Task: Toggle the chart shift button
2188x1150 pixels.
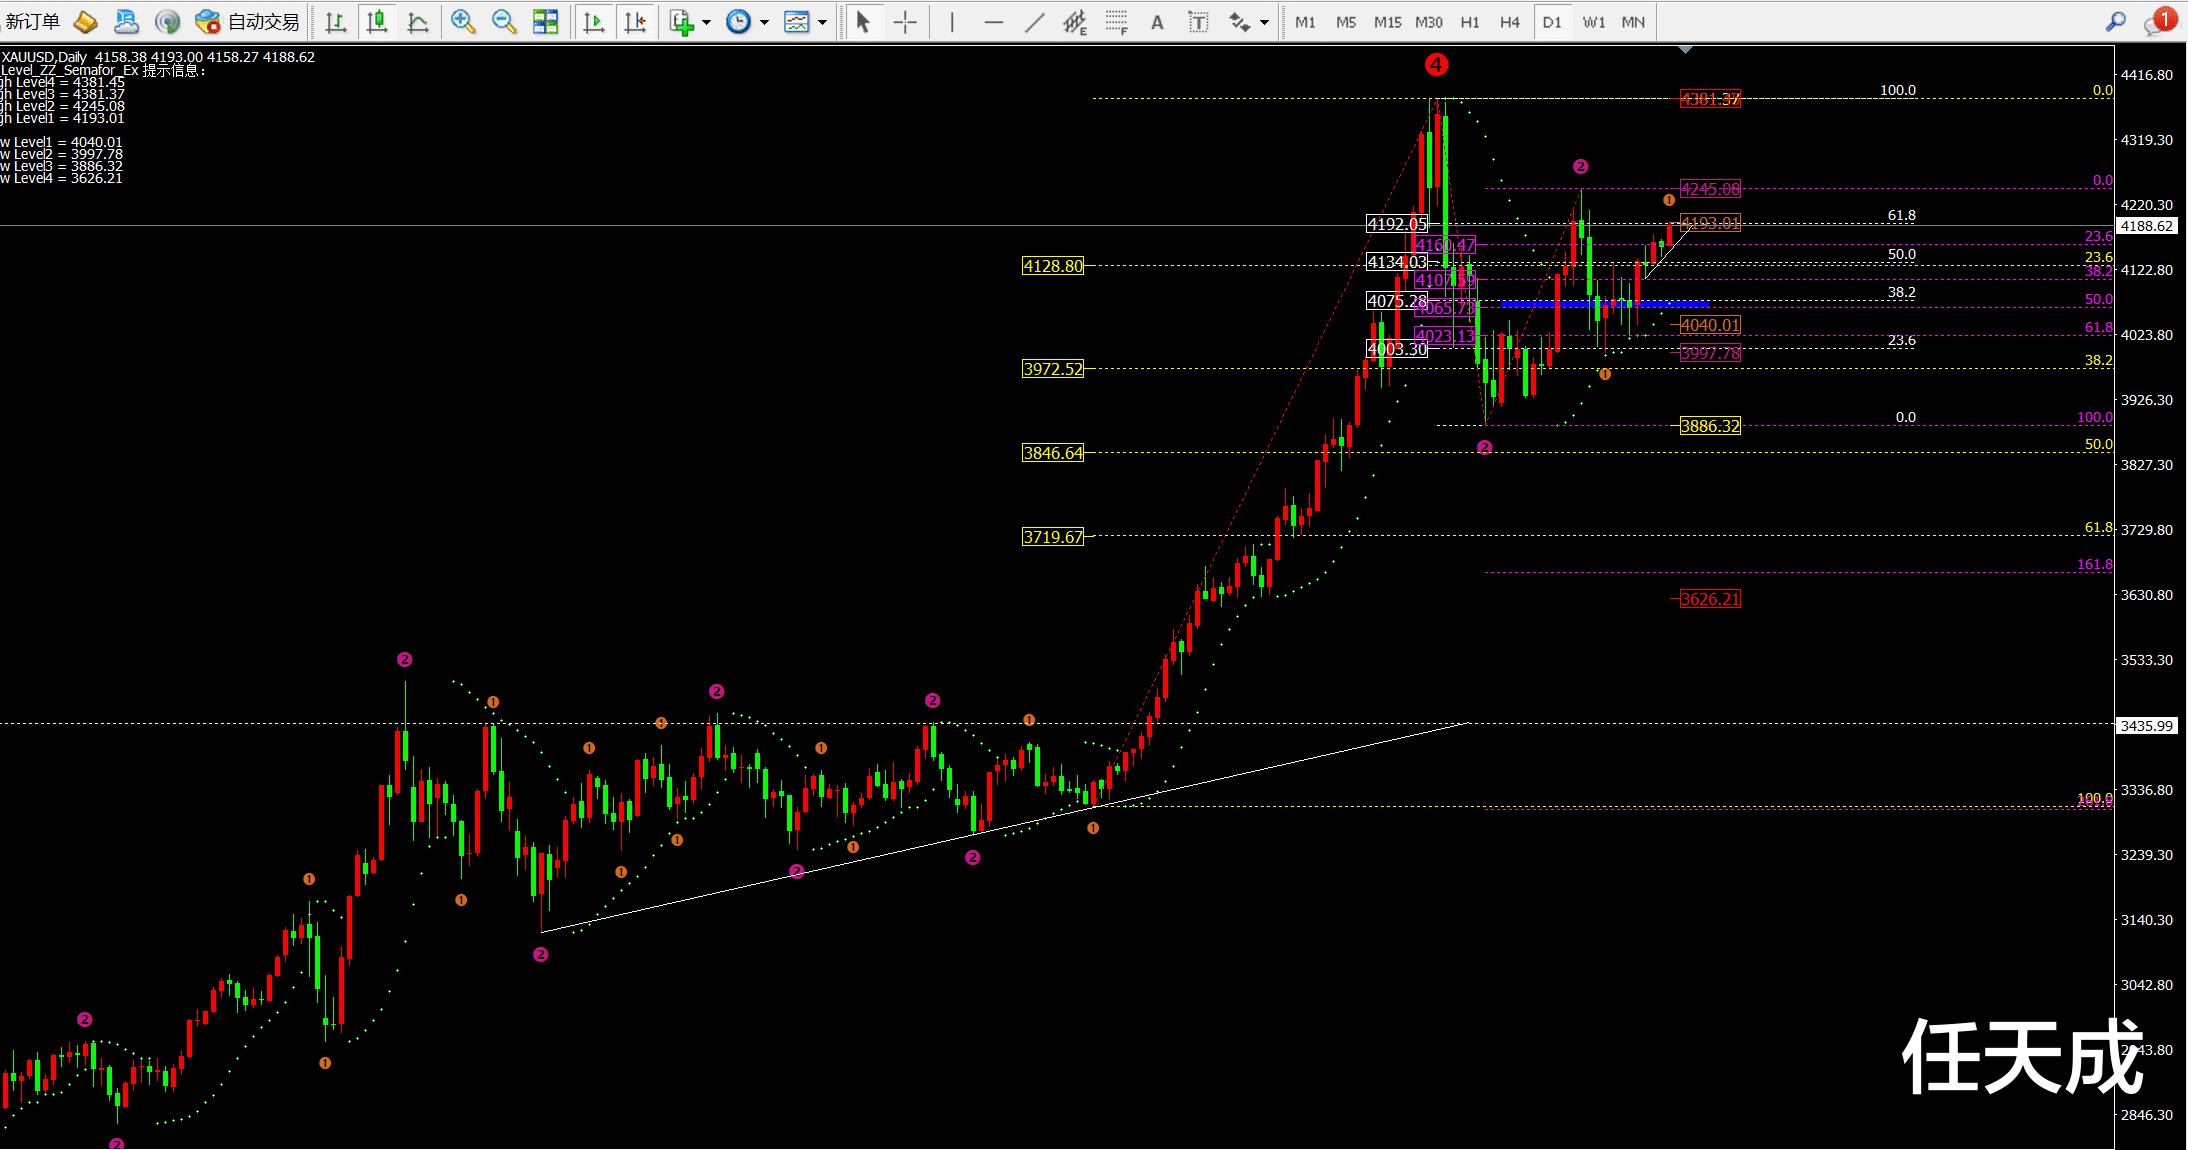Action: (x=635, y=22)
